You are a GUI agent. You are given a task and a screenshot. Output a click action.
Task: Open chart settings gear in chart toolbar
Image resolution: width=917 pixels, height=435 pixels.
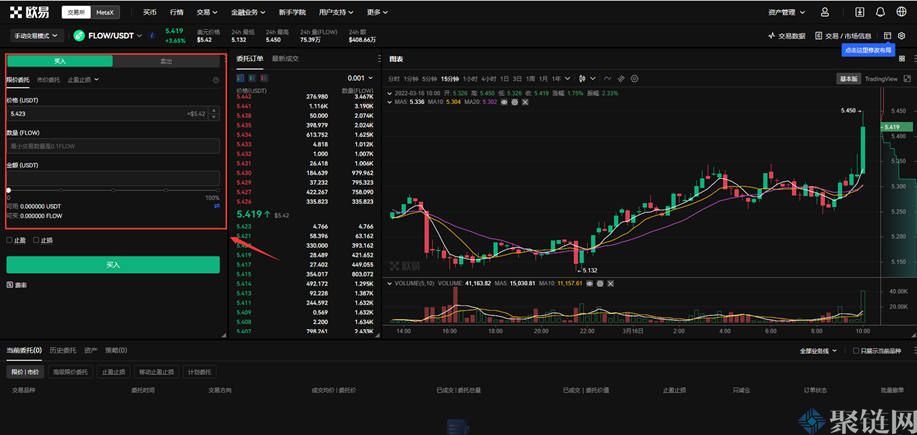[634, 78]
